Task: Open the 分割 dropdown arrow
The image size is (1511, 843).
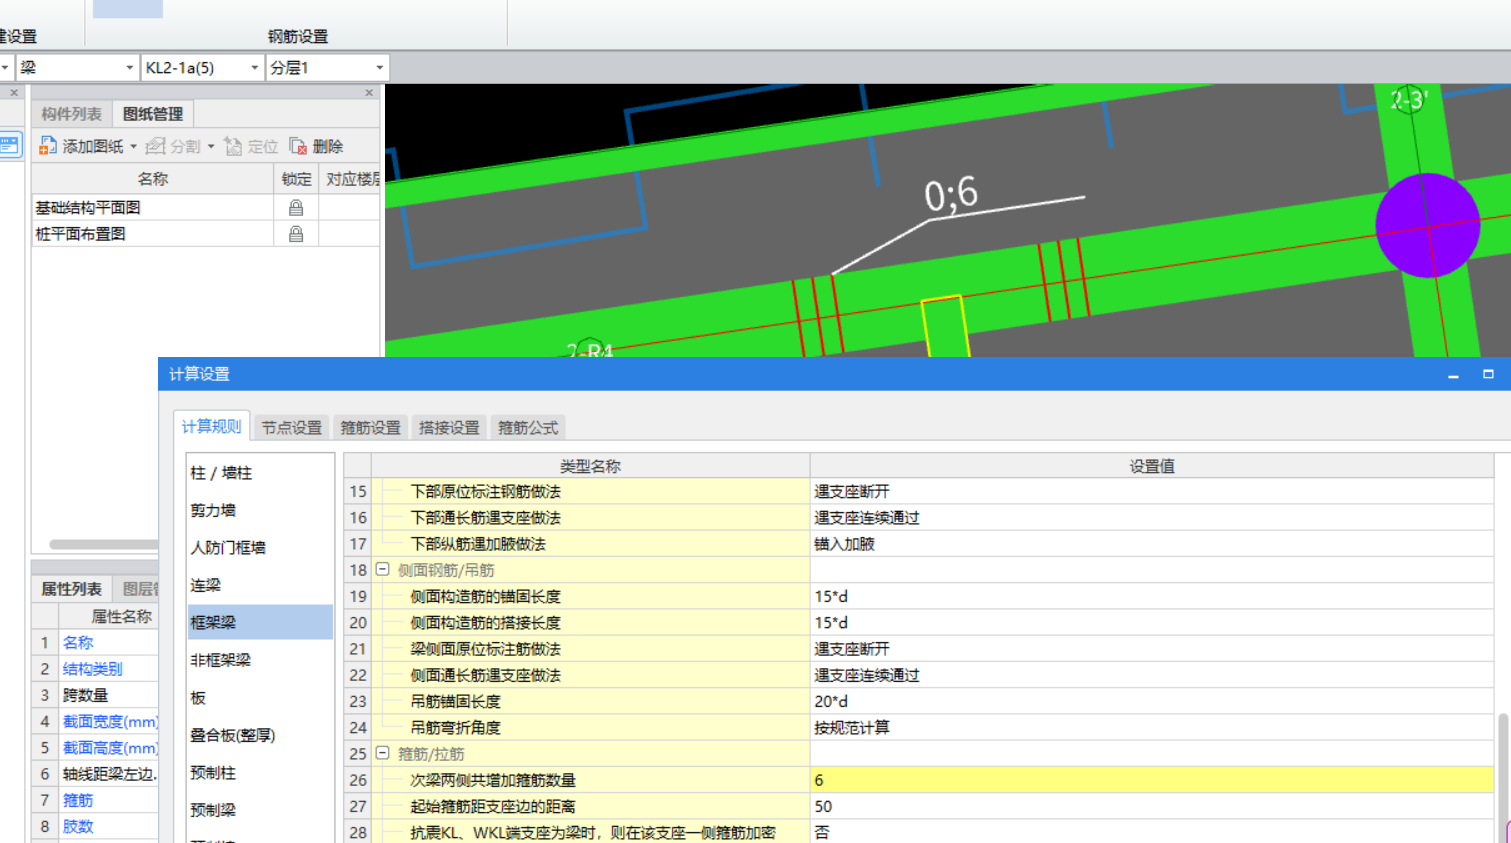Action: (x=211, y=147)
